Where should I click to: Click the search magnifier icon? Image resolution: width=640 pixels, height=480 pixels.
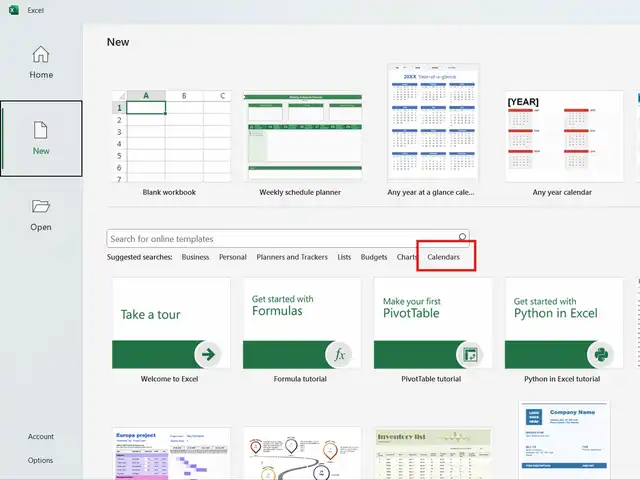[x=463, y=238]
